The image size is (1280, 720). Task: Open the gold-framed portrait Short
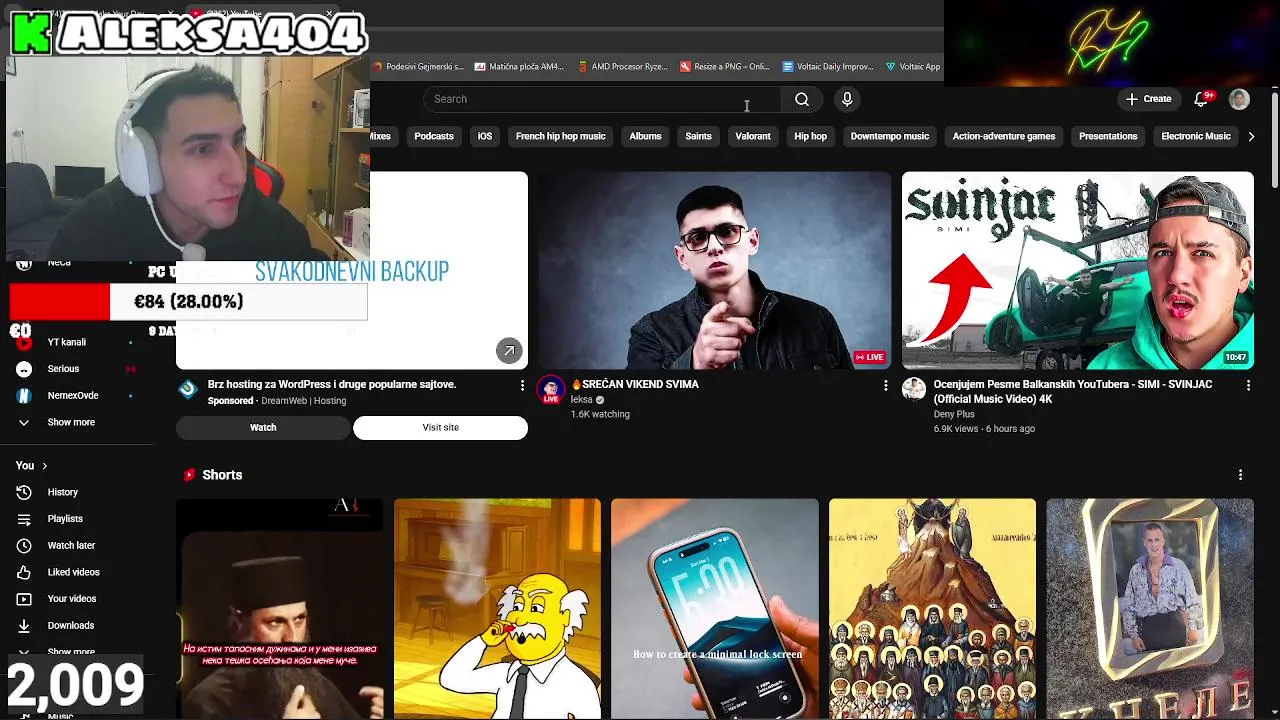click(x=1150, y=608)
